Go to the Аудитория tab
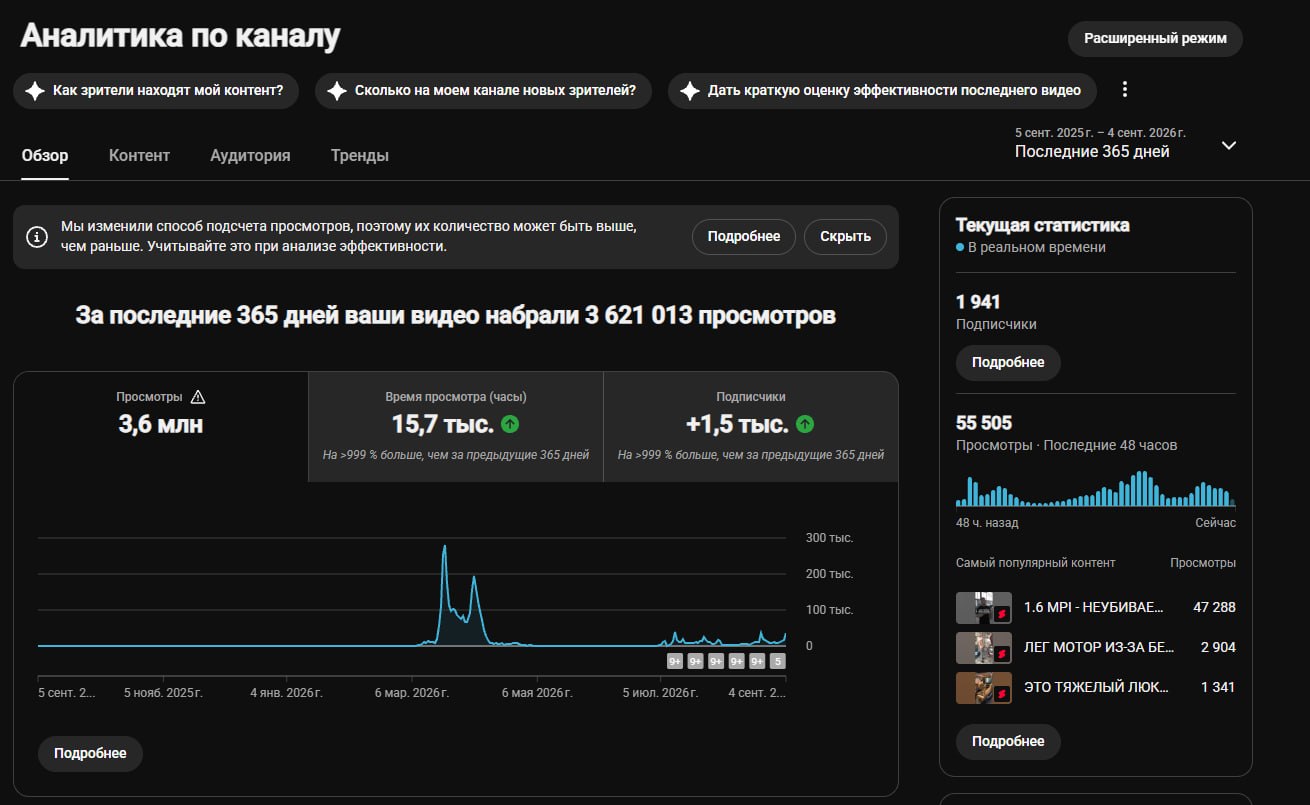 [x=250, y=155]
